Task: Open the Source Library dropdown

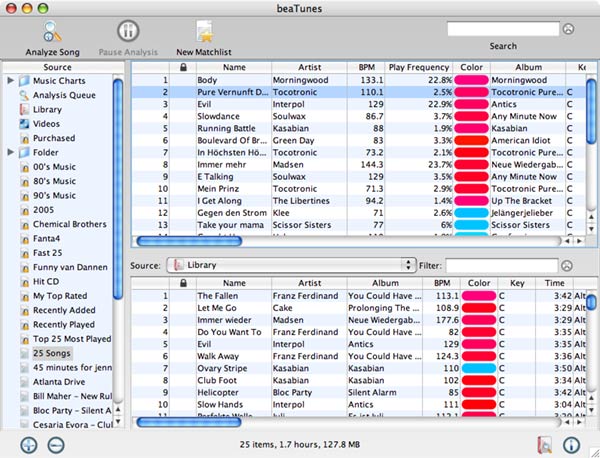Action: coord(290,265)
